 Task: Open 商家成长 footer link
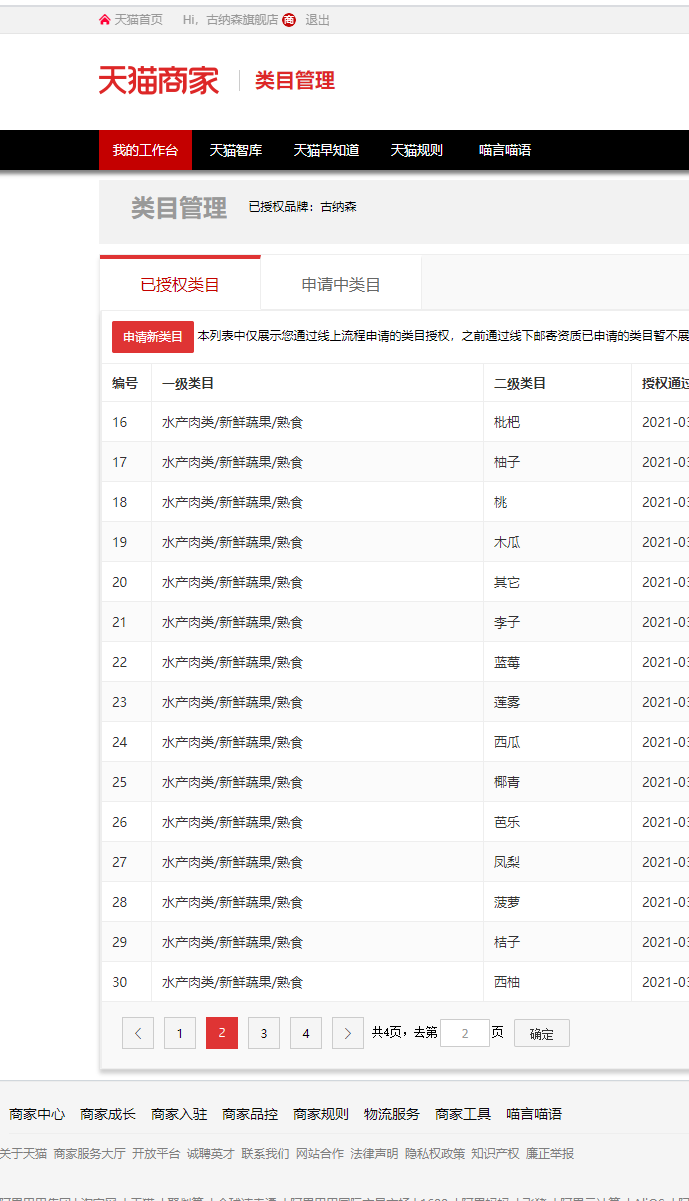pos(108,1114)
